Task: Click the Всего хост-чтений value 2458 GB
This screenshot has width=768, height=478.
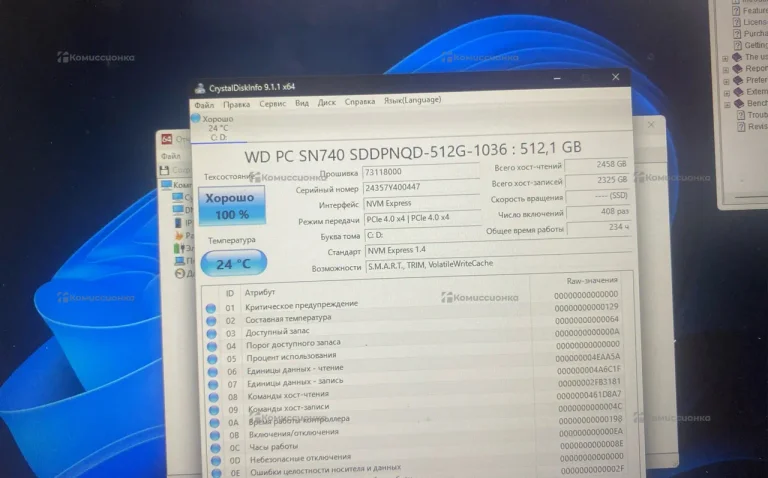Action: click(x=597, y=165)
